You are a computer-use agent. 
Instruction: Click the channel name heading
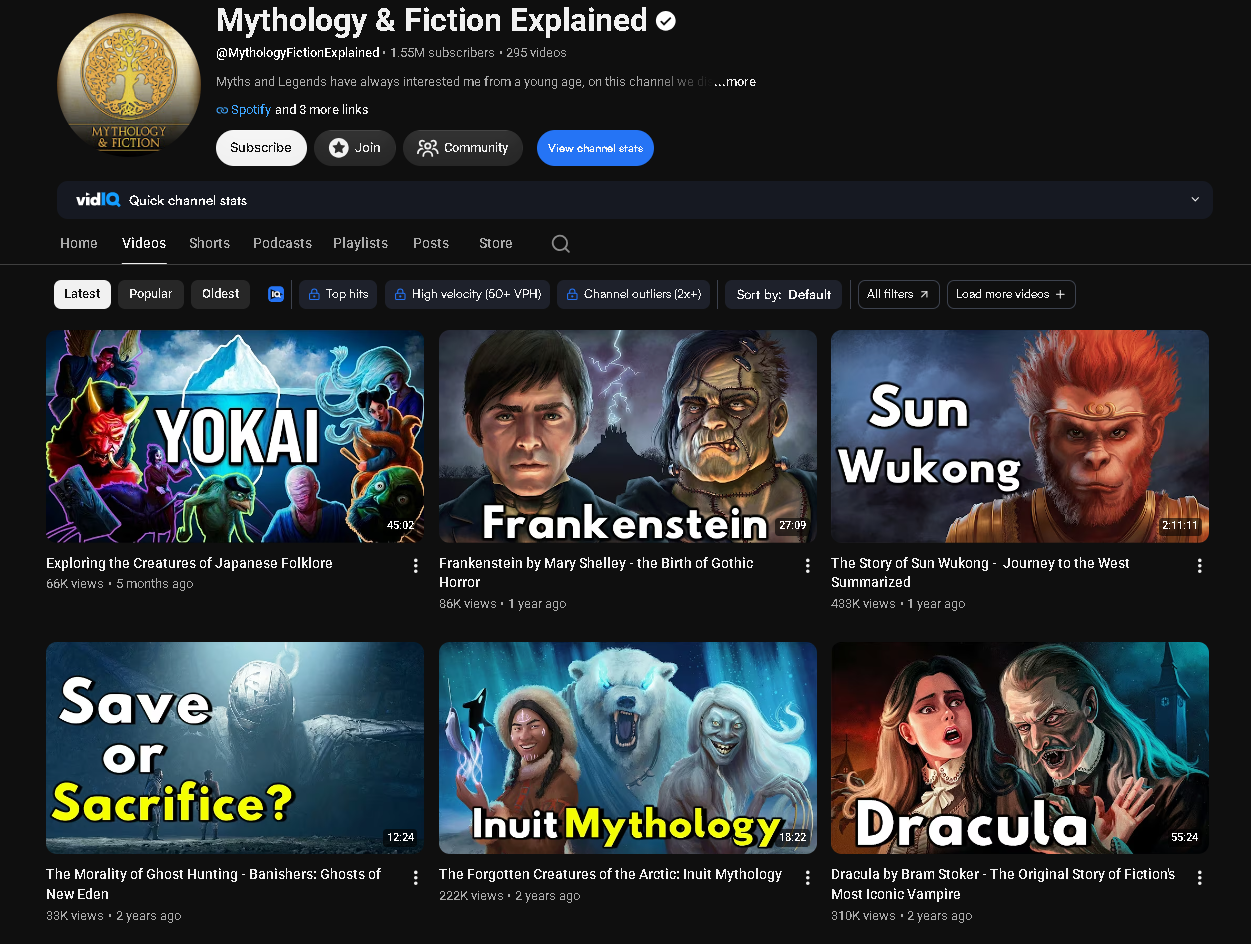tap(432, 20)
